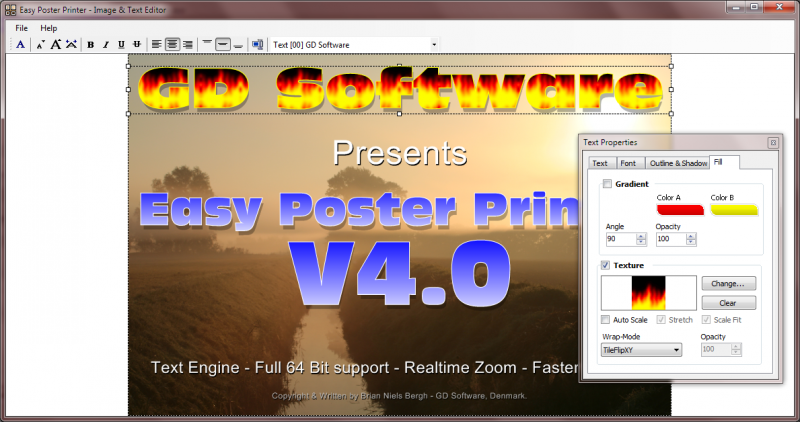Set vertical alignment to top
The image size is (800, 422).
coord(207,44)
